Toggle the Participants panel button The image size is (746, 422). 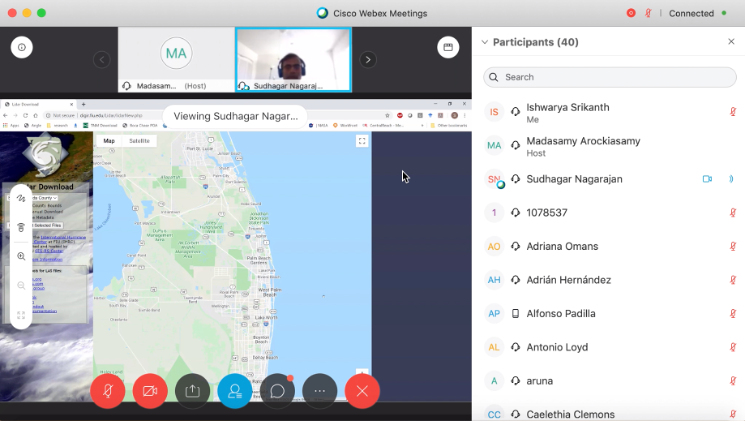coord(235,391)
